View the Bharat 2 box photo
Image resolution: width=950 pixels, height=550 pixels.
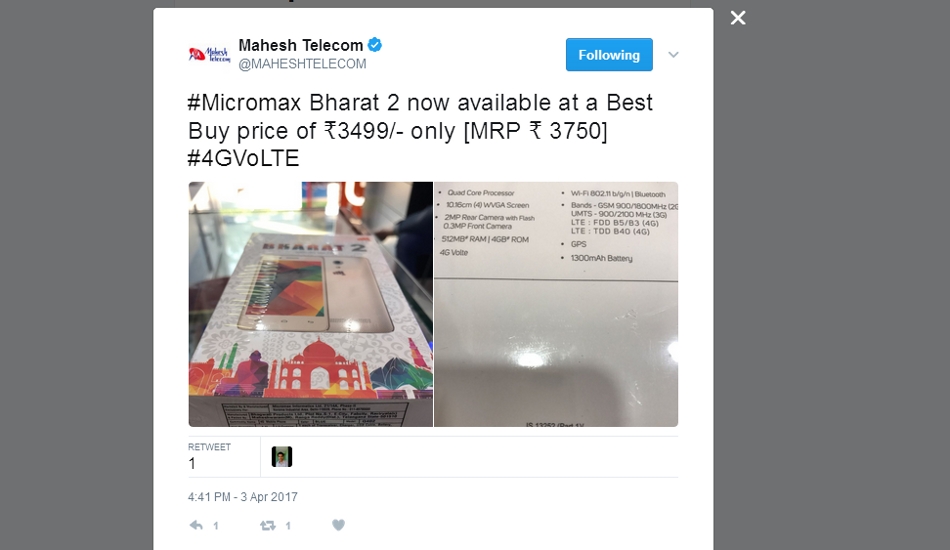coord(311,304)
